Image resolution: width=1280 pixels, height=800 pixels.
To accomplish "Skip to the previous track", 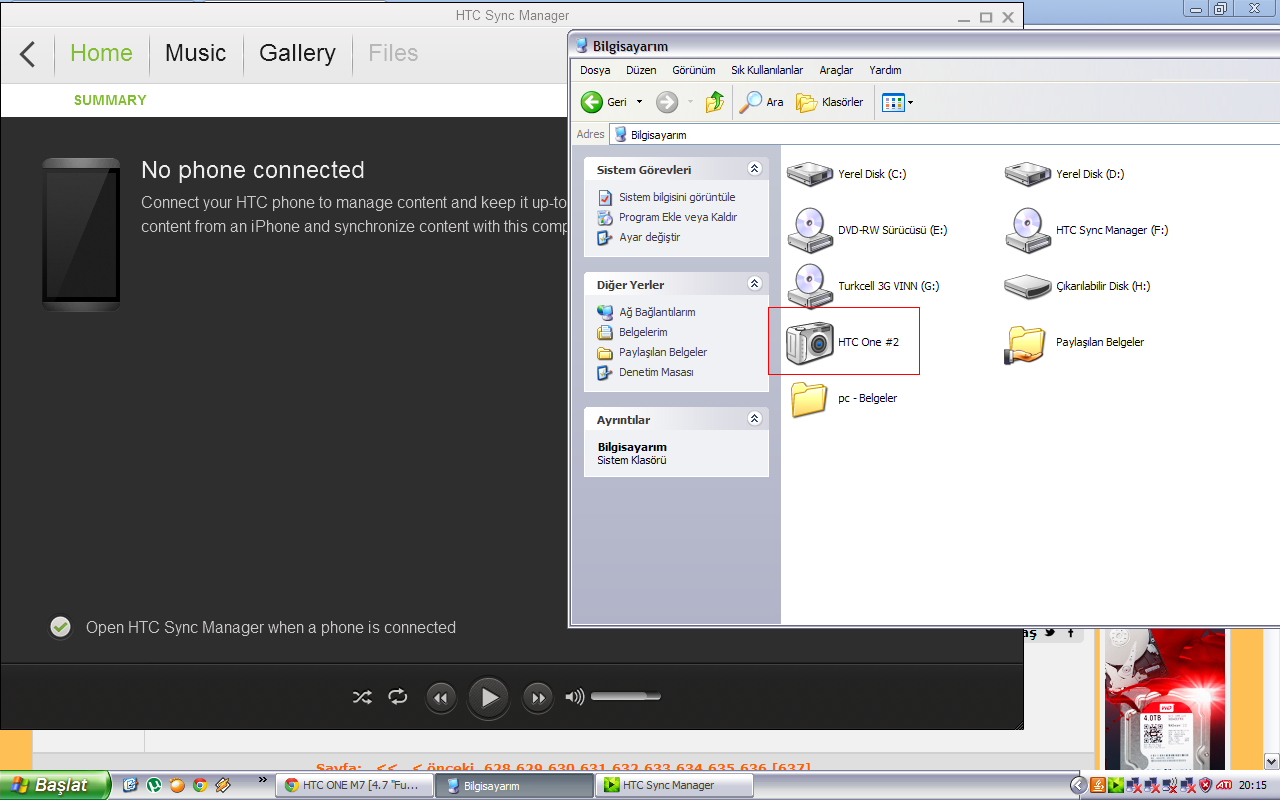I will click(x=441, y=698).
